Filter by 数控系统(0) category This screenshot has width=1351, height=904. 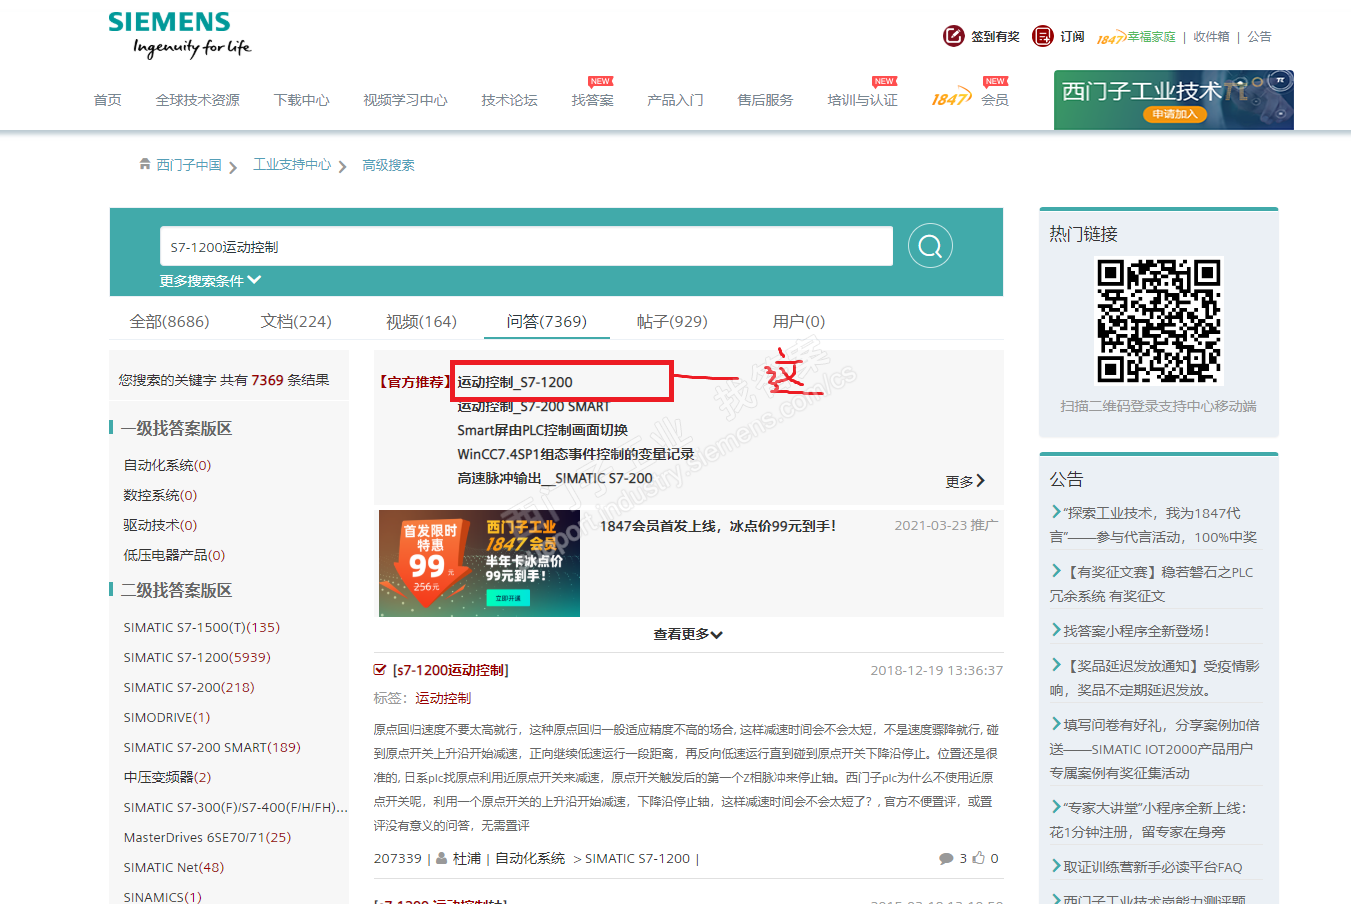pos(160,495)
